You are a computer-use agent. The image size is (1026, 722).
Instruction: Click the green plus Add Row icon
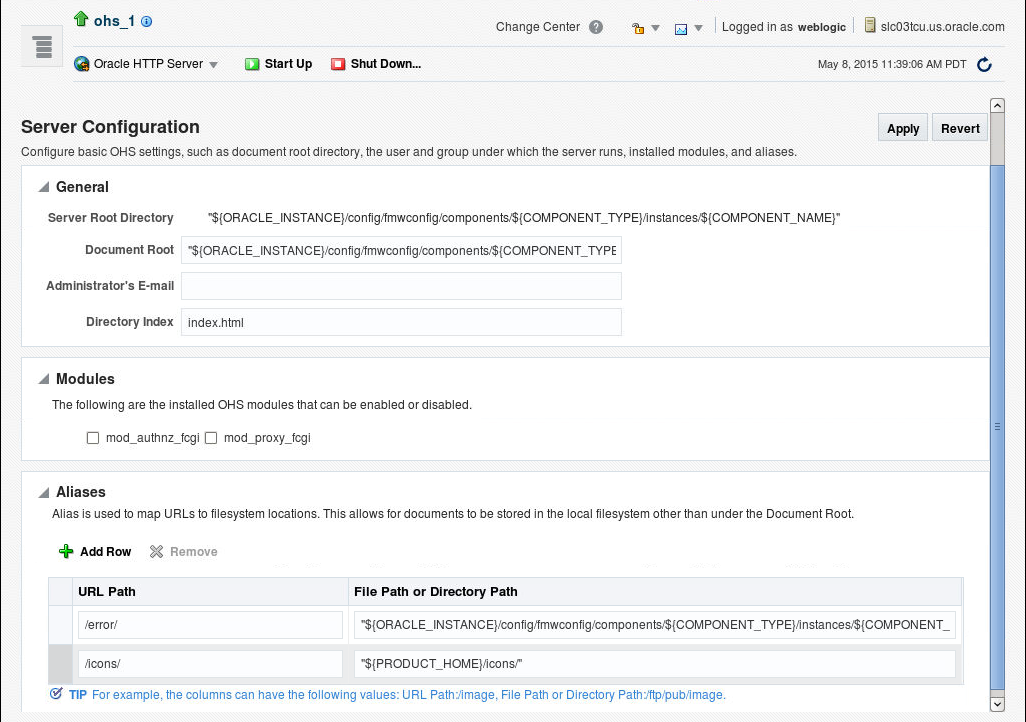coord(66,552)
